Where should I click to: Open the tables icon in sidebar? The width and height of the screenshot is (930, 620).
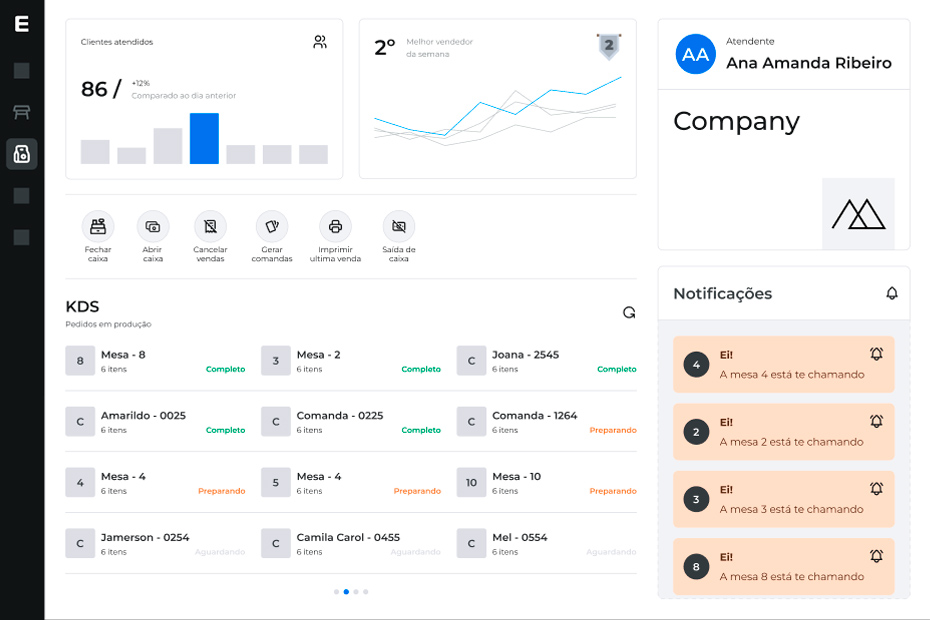coord(22,112)
